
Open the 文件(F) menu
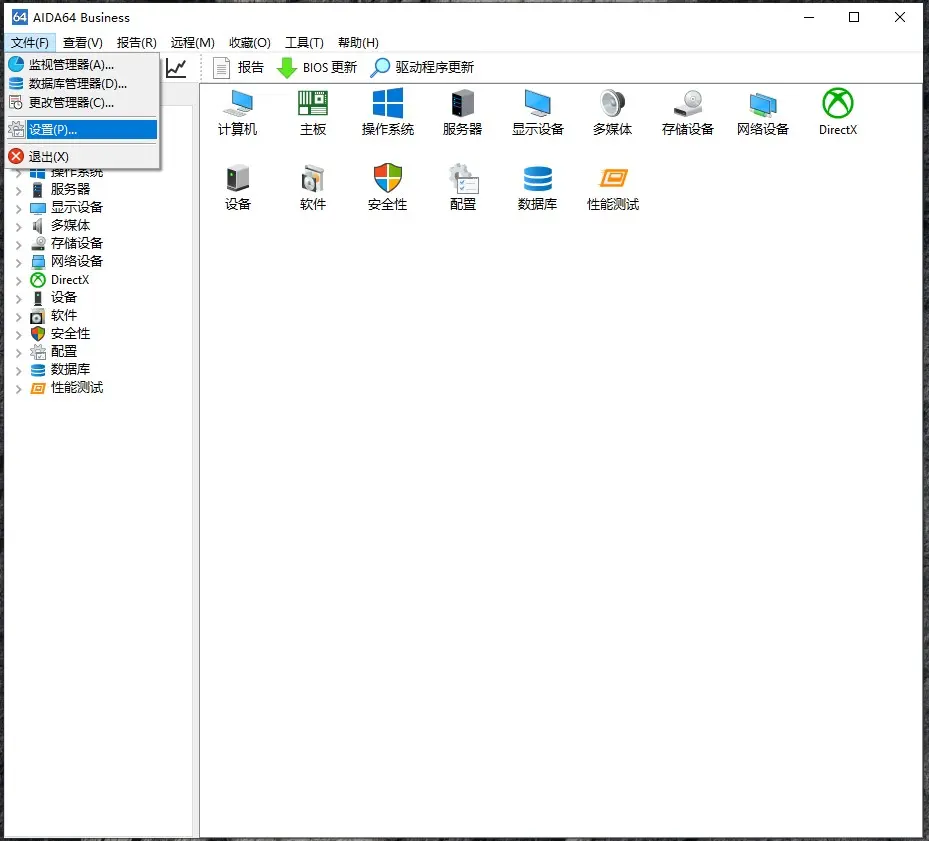30,43
